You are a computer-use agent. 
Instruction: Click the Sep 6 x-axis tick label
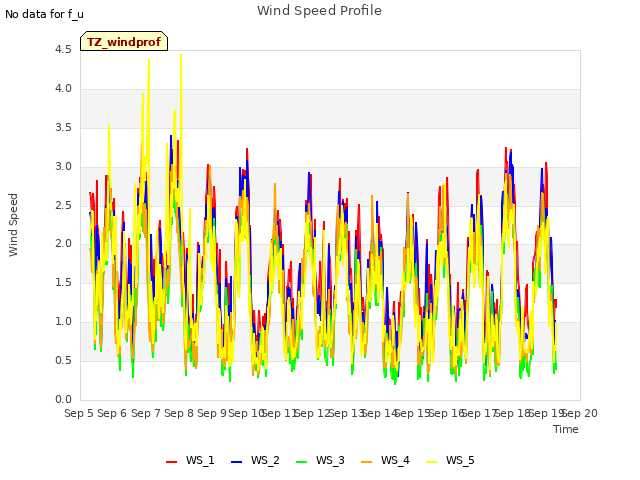pyautogui.click(x=112, y=413)
